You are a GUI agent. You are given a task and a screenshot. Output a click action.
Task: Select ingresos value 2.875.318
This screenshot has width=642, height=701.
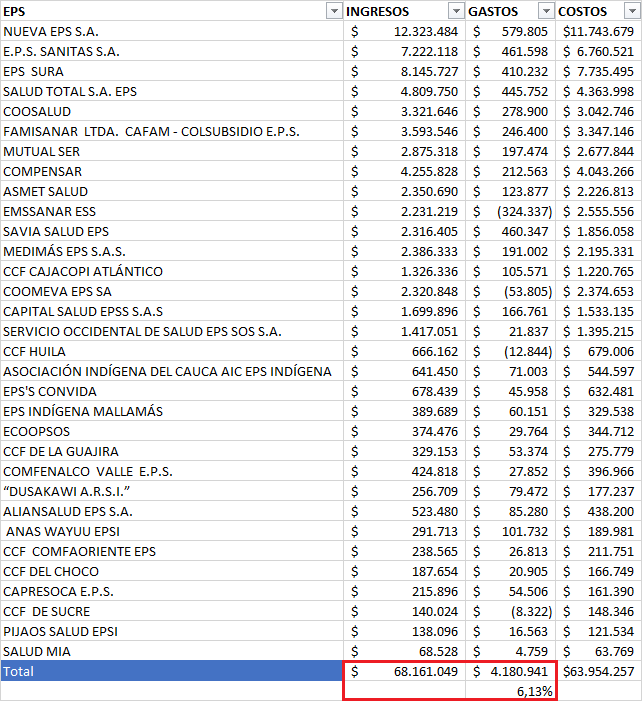point(405,152)
